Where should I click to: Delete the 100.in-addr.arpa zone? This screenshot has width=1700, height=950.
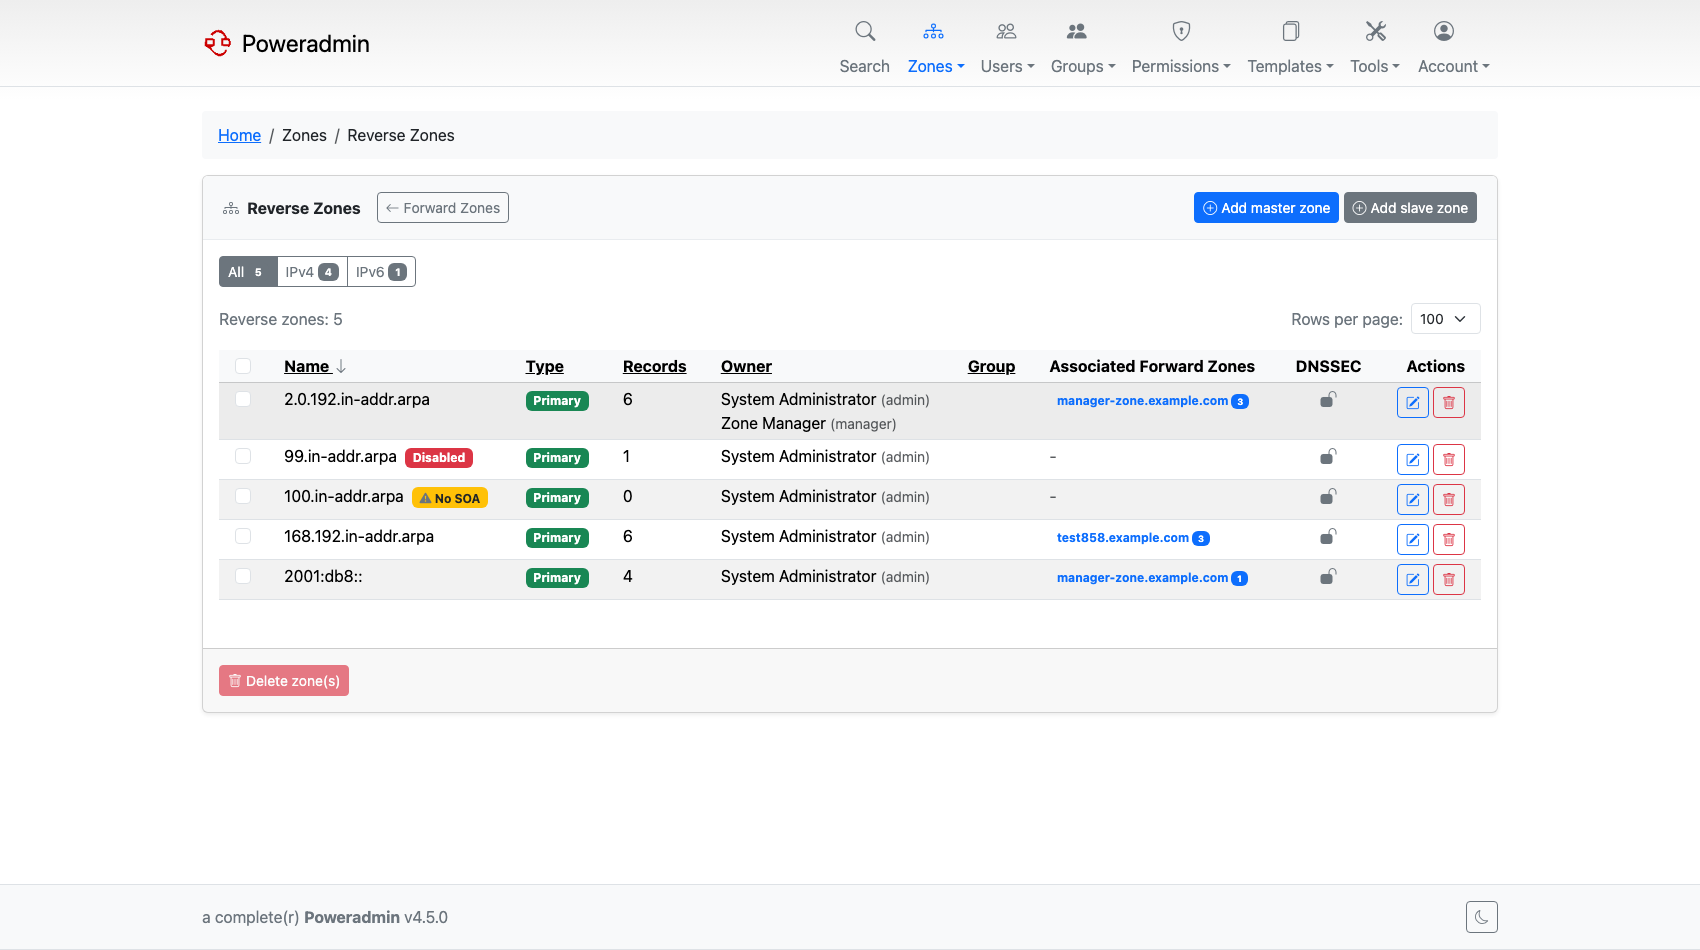1449,500
